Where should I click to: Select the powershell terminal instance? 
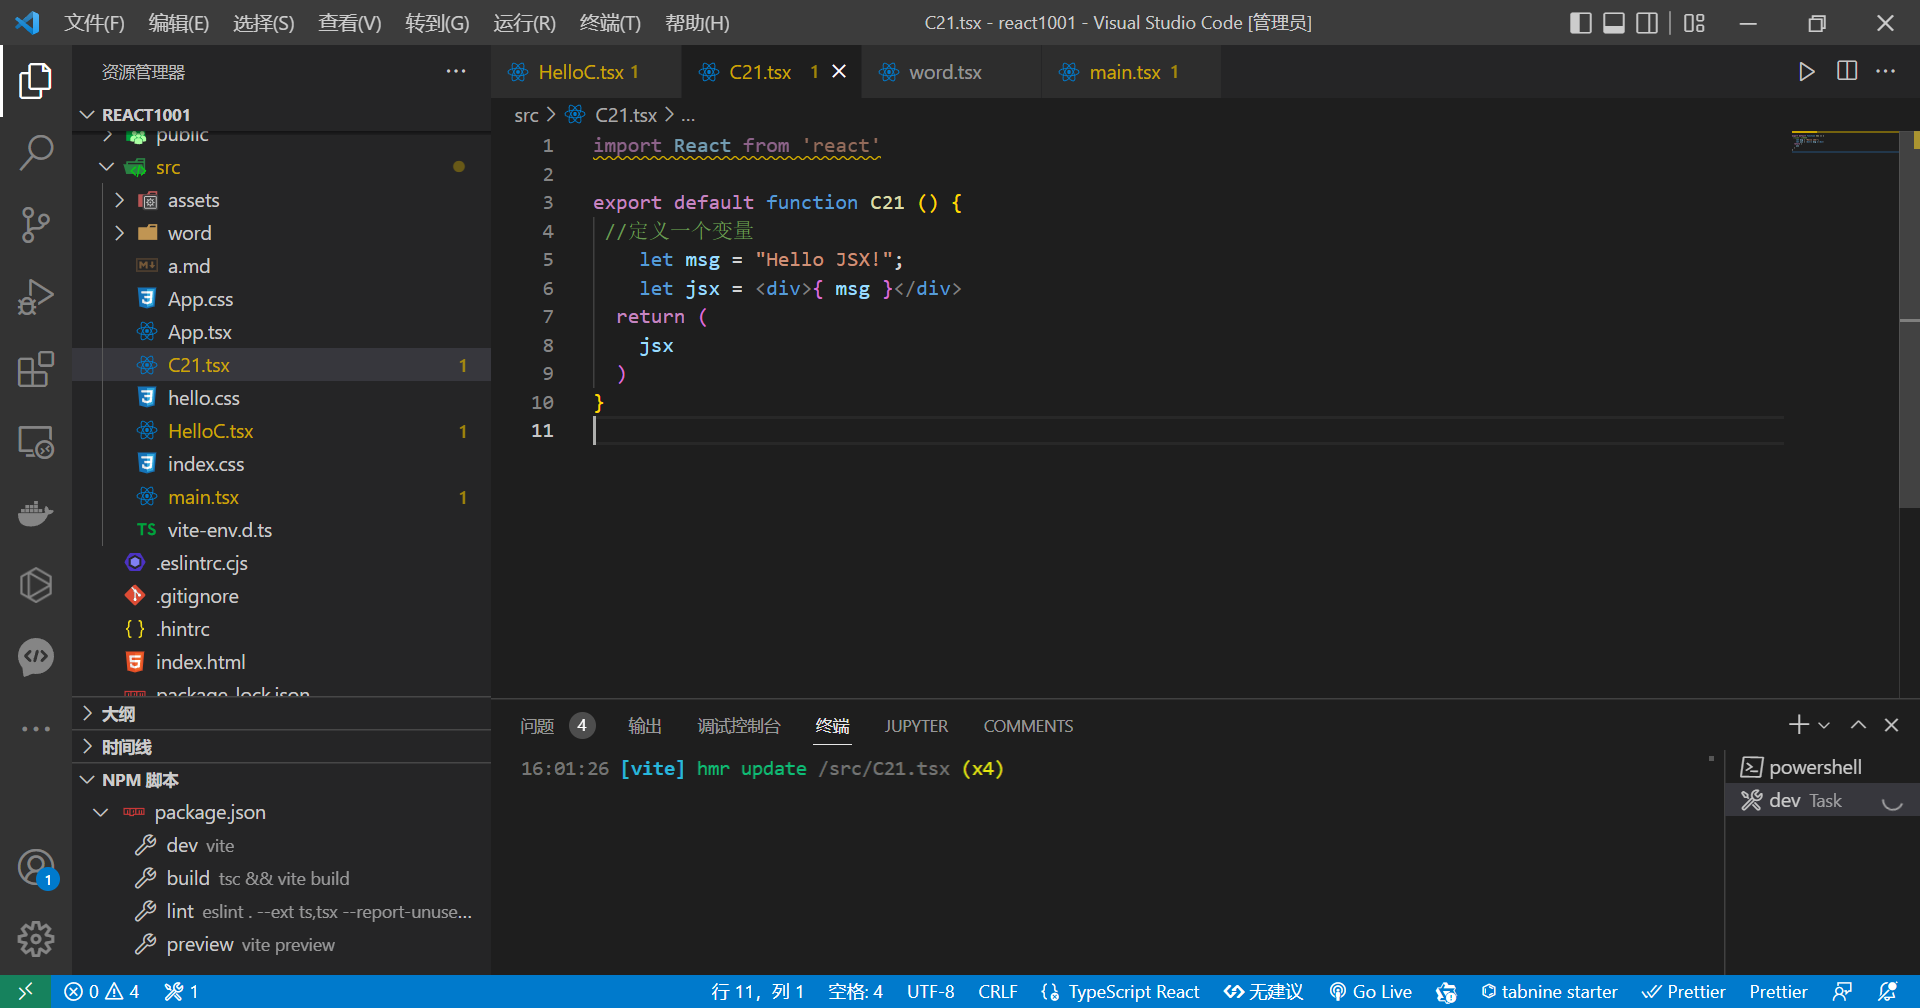1820,767
